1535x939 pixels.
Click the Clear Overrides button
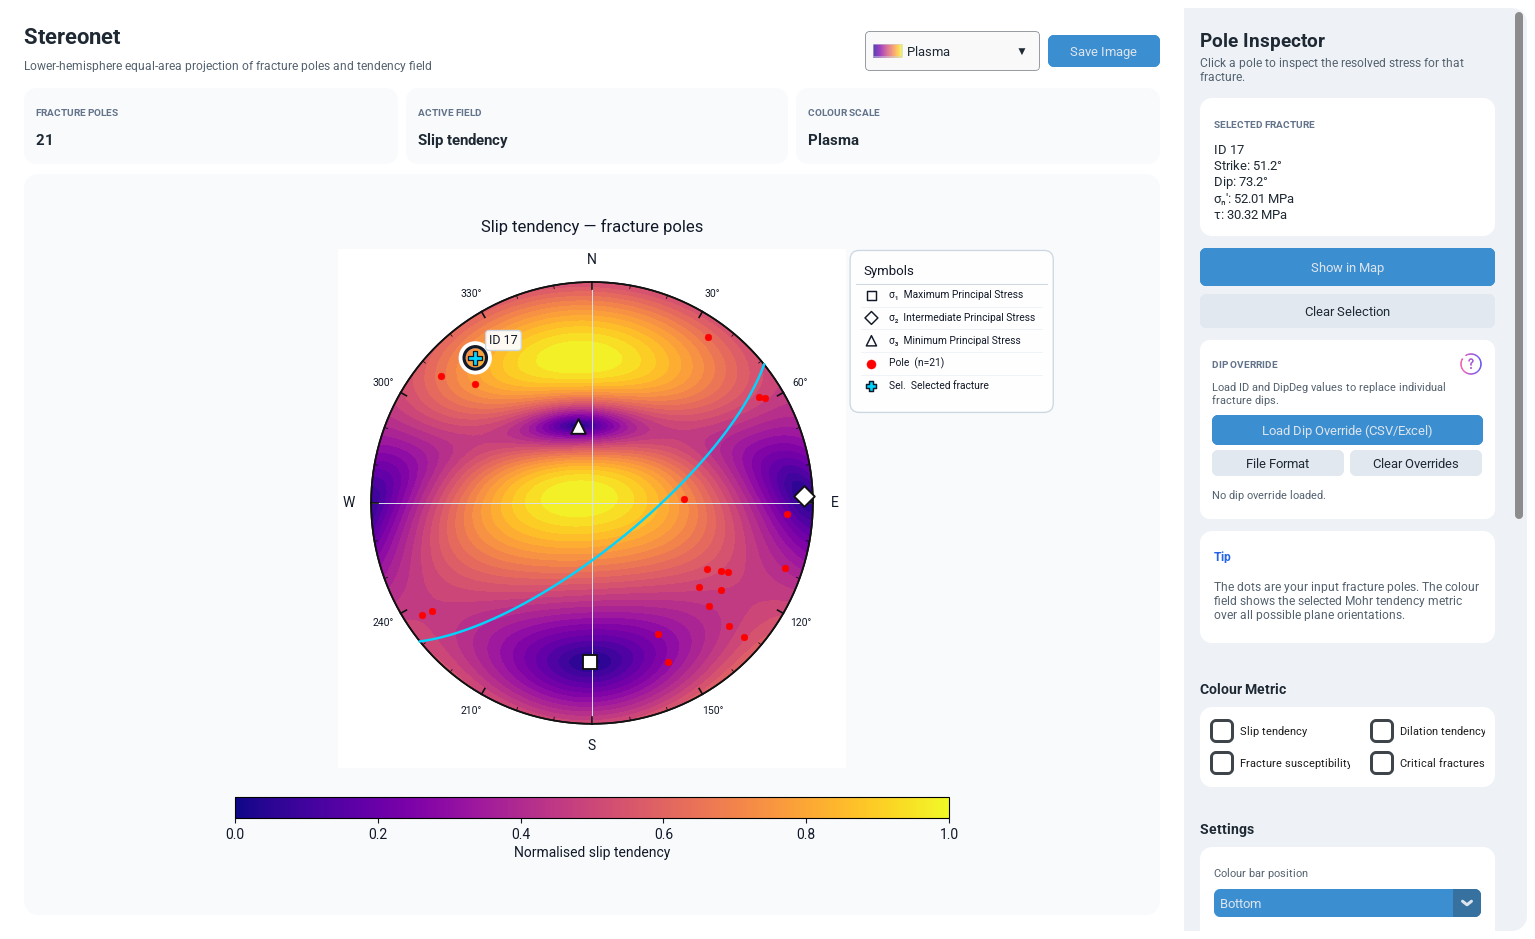[1415, 463]
